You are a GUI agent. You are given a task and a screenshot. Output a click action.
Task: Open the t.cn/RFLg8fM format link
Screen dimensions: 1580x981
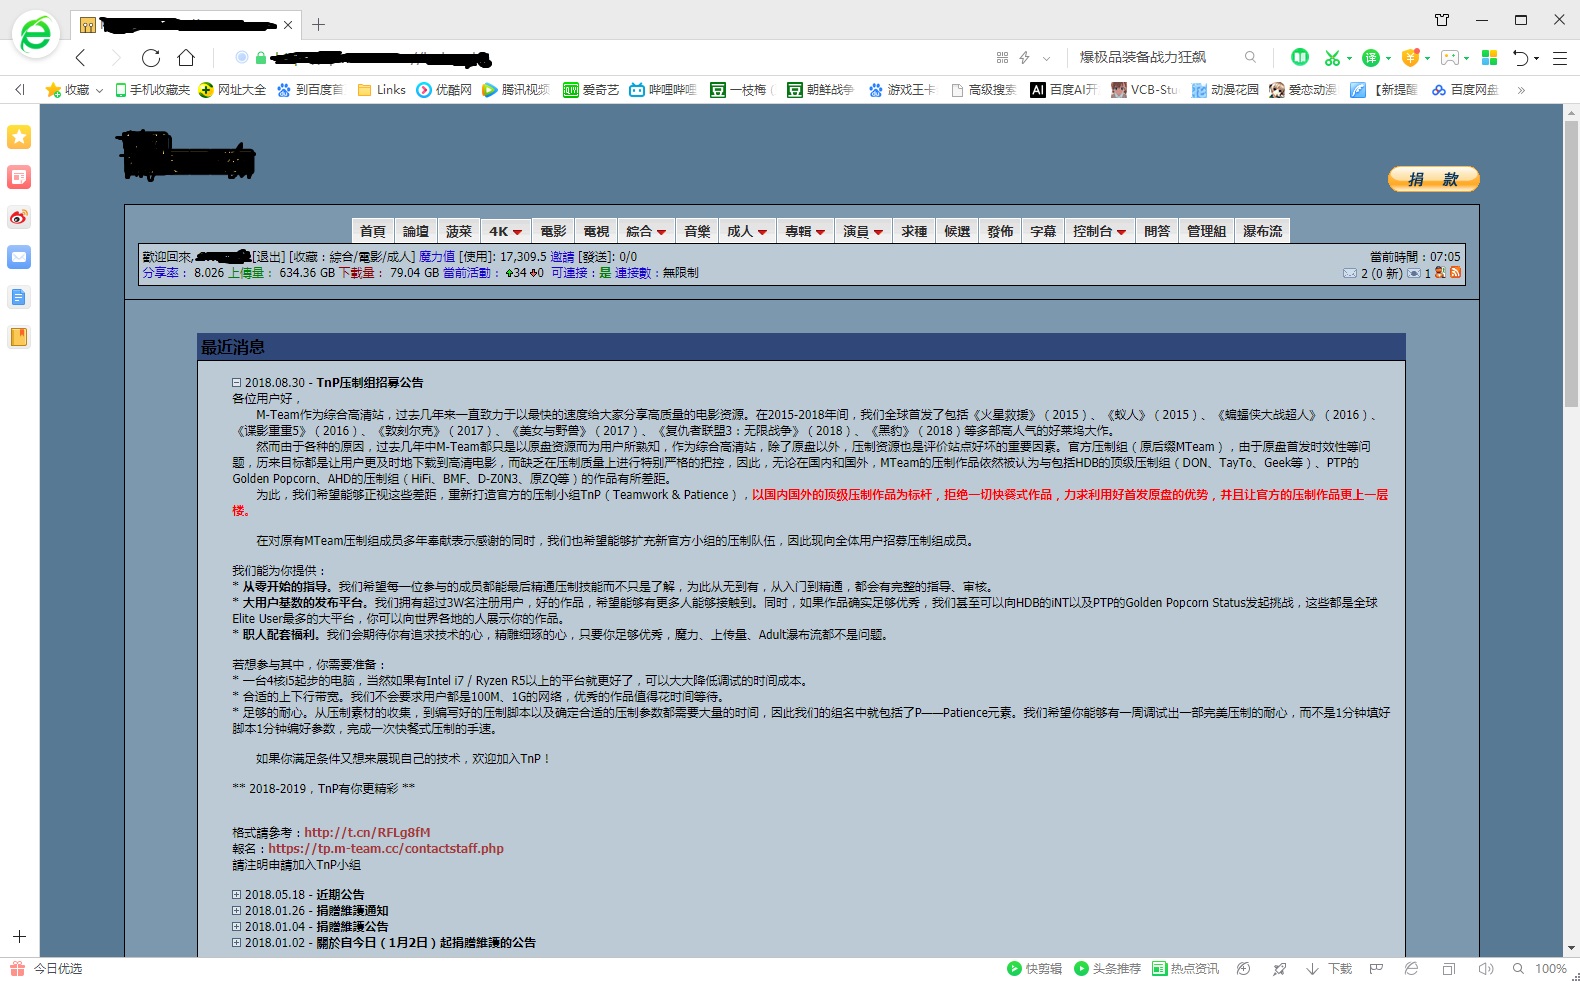point(367,832)
